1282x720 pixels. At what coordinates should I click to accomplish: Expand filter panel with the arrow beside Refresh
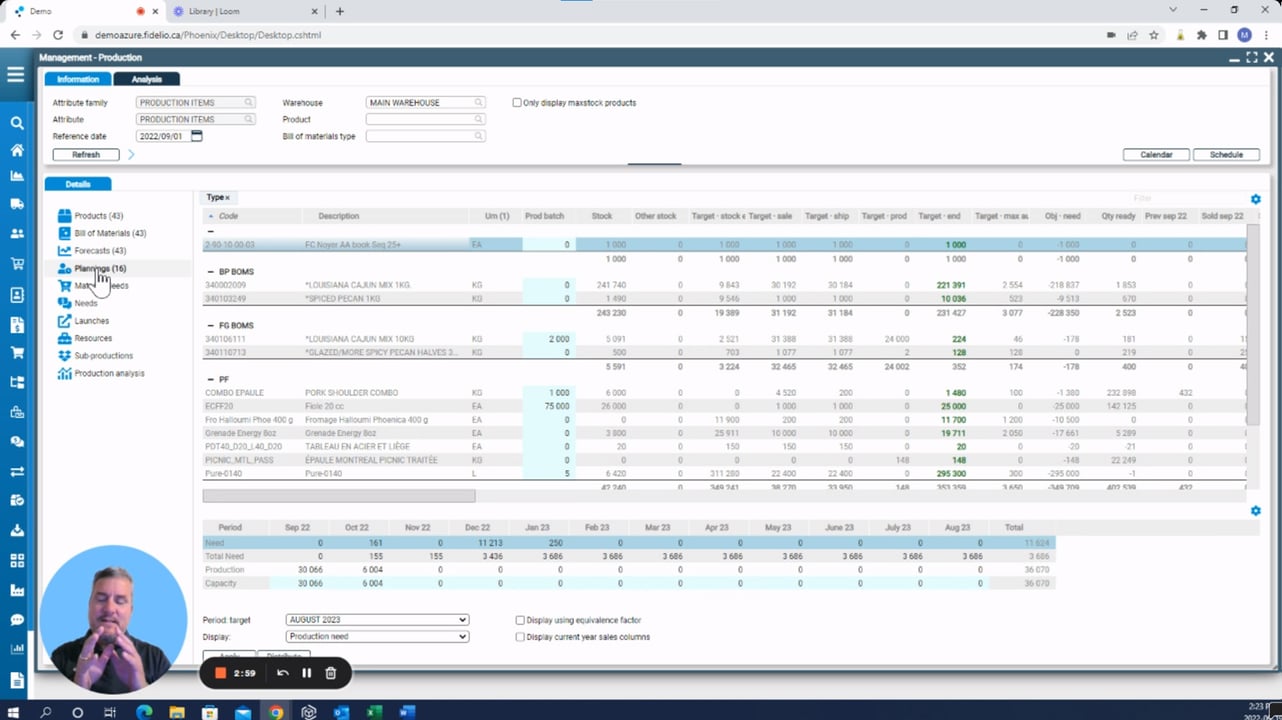(131, 154)
